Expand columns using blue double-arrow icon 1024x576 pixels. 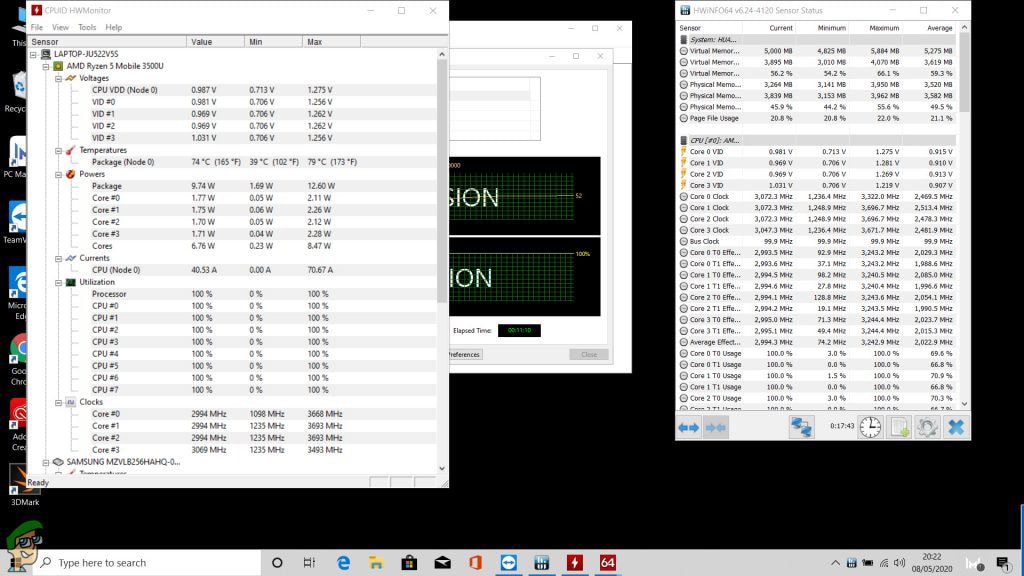click(x=688, y=427)
